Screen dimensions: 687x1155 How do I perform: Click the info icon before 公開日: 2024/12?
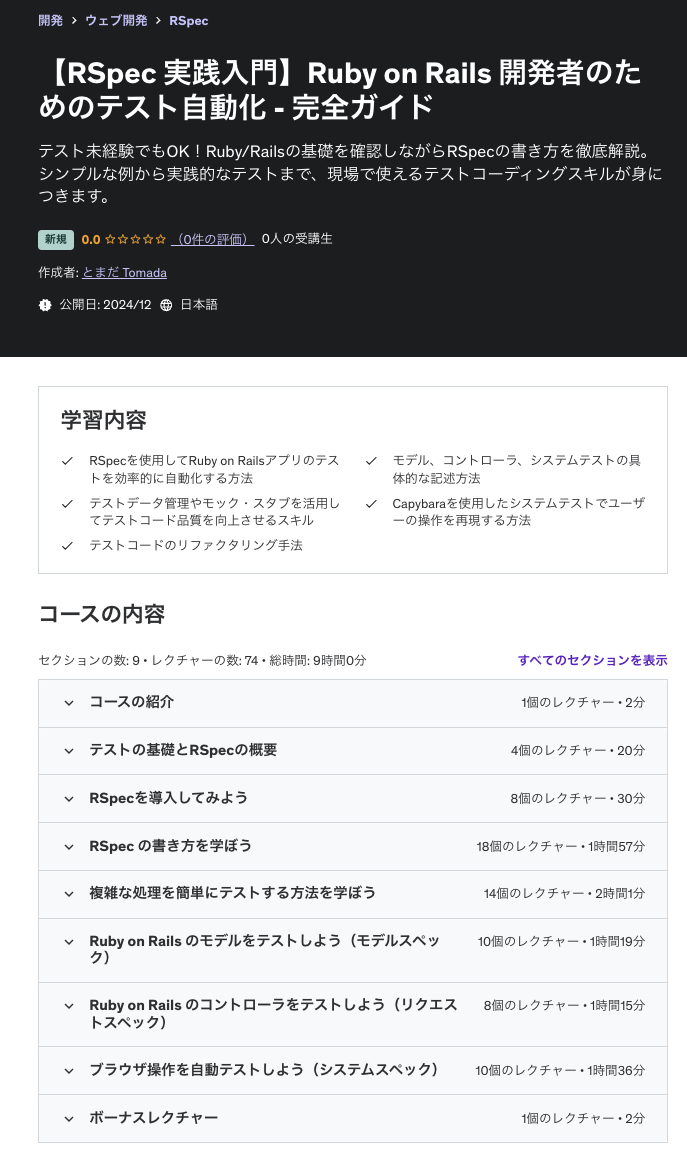44,305
